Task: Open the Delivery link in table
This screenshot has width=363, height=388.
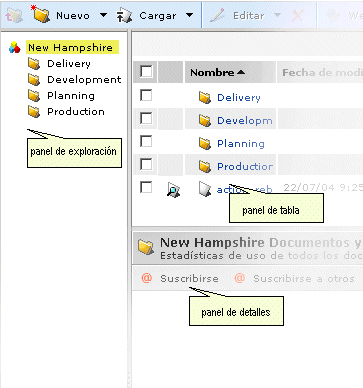Action: point(239,98)
